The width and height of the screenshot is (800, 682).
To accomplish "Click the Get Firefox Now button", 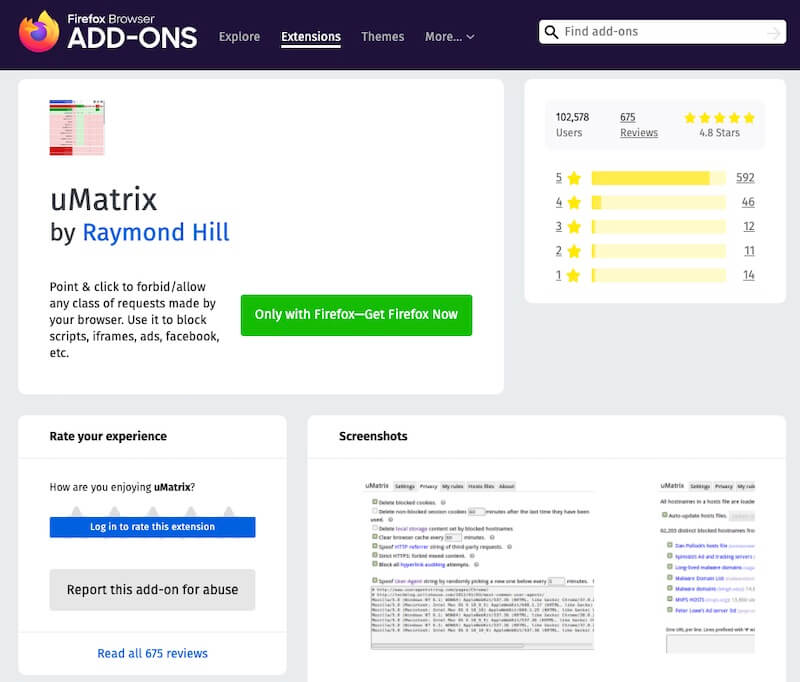I will [355, 315].
